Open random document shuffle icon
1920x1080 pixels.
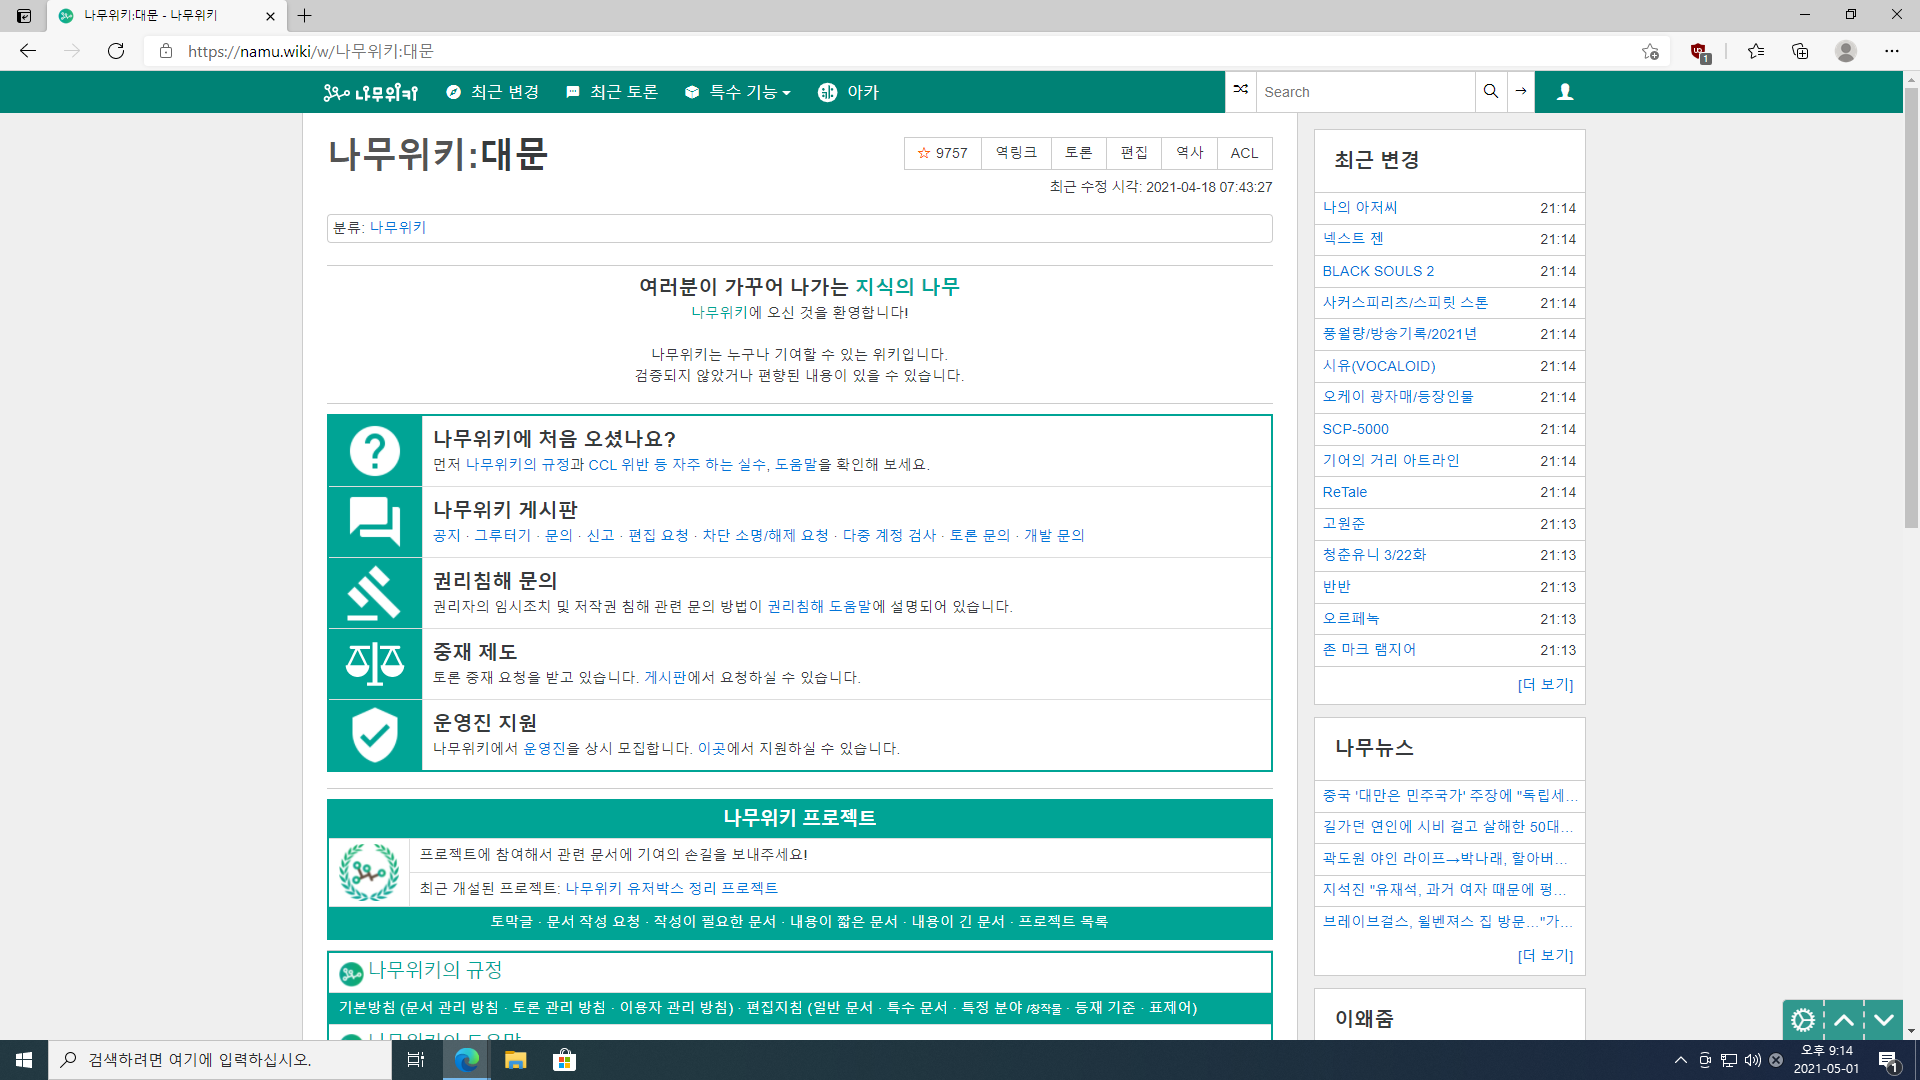pyautogui.click(x=1240, y=91)
